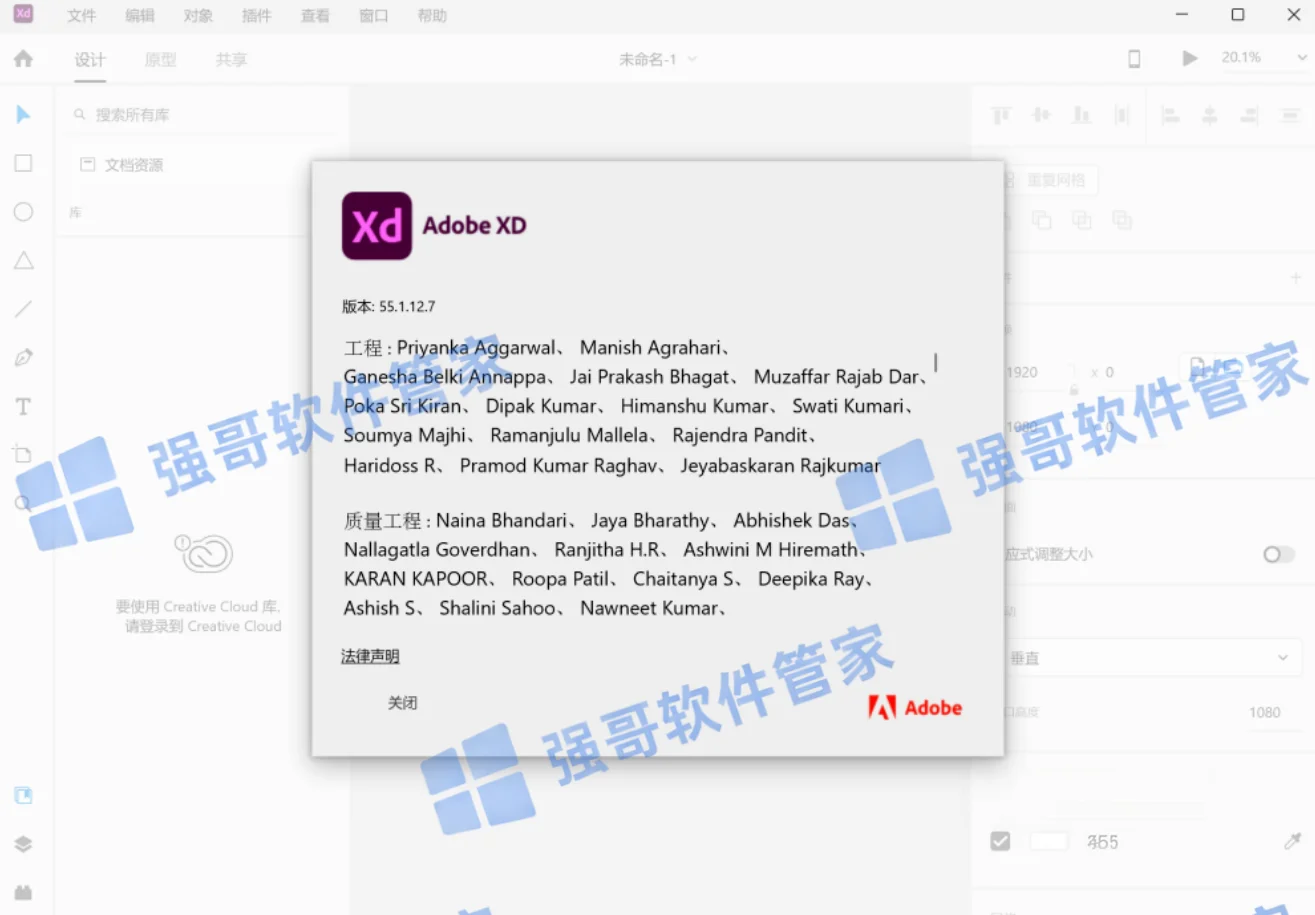Image resolution: width=1315 pixels, height=915 pixels.
Task: Switch to the 共享 tab
Action: [x=231, y=60]
